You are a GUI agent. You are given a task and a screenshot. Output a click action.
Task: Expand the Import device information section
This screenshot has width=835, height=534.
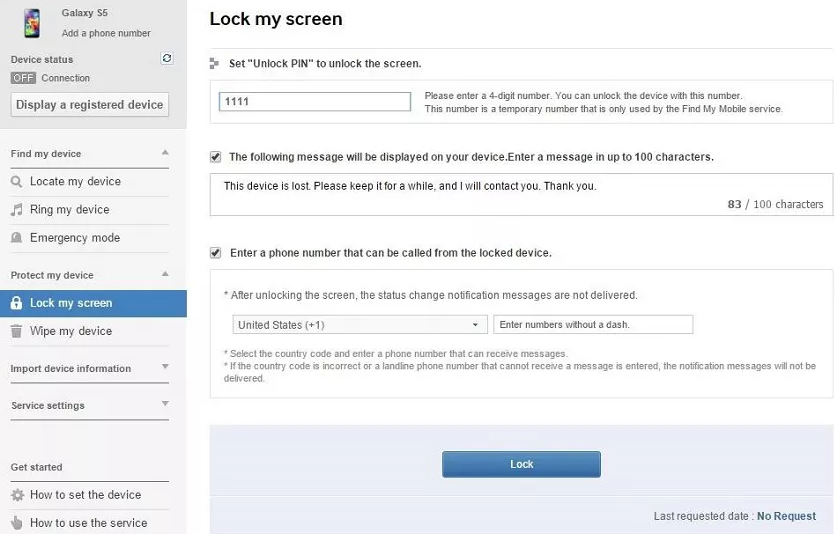coord(165,368)
